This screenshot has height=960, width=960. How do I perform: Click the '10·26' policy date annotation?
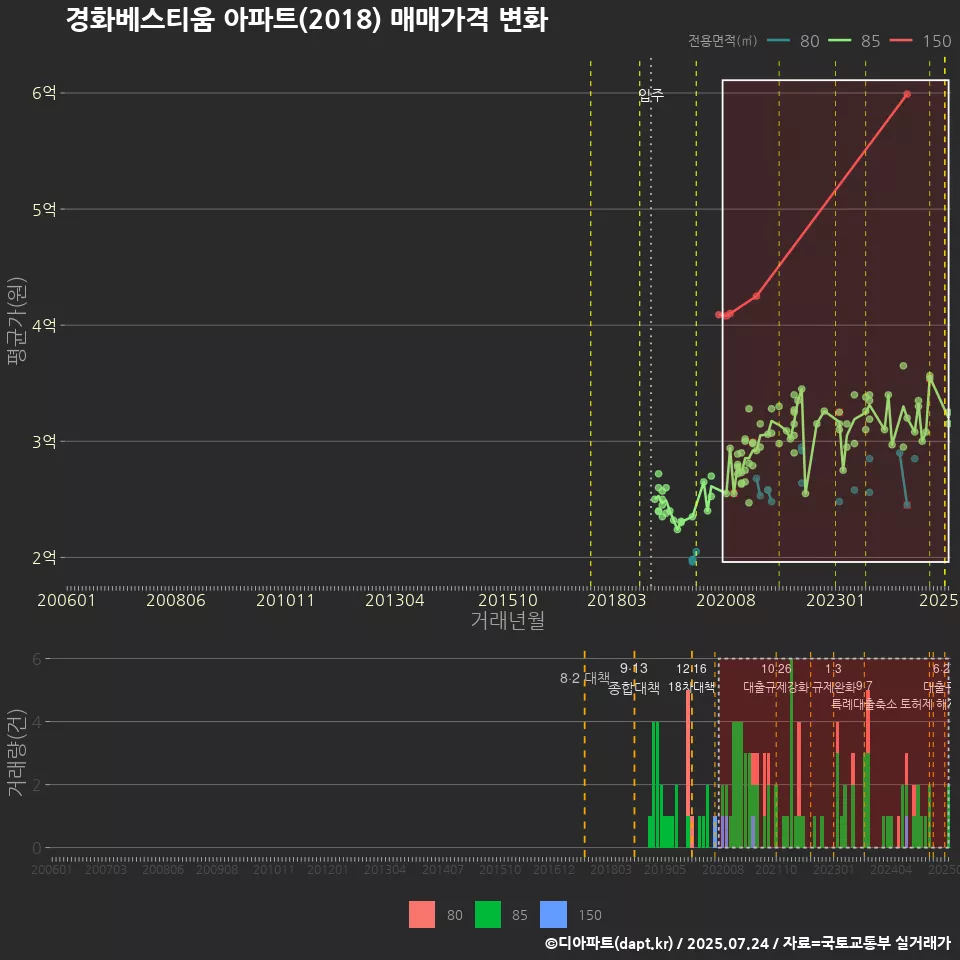[776, 669]
